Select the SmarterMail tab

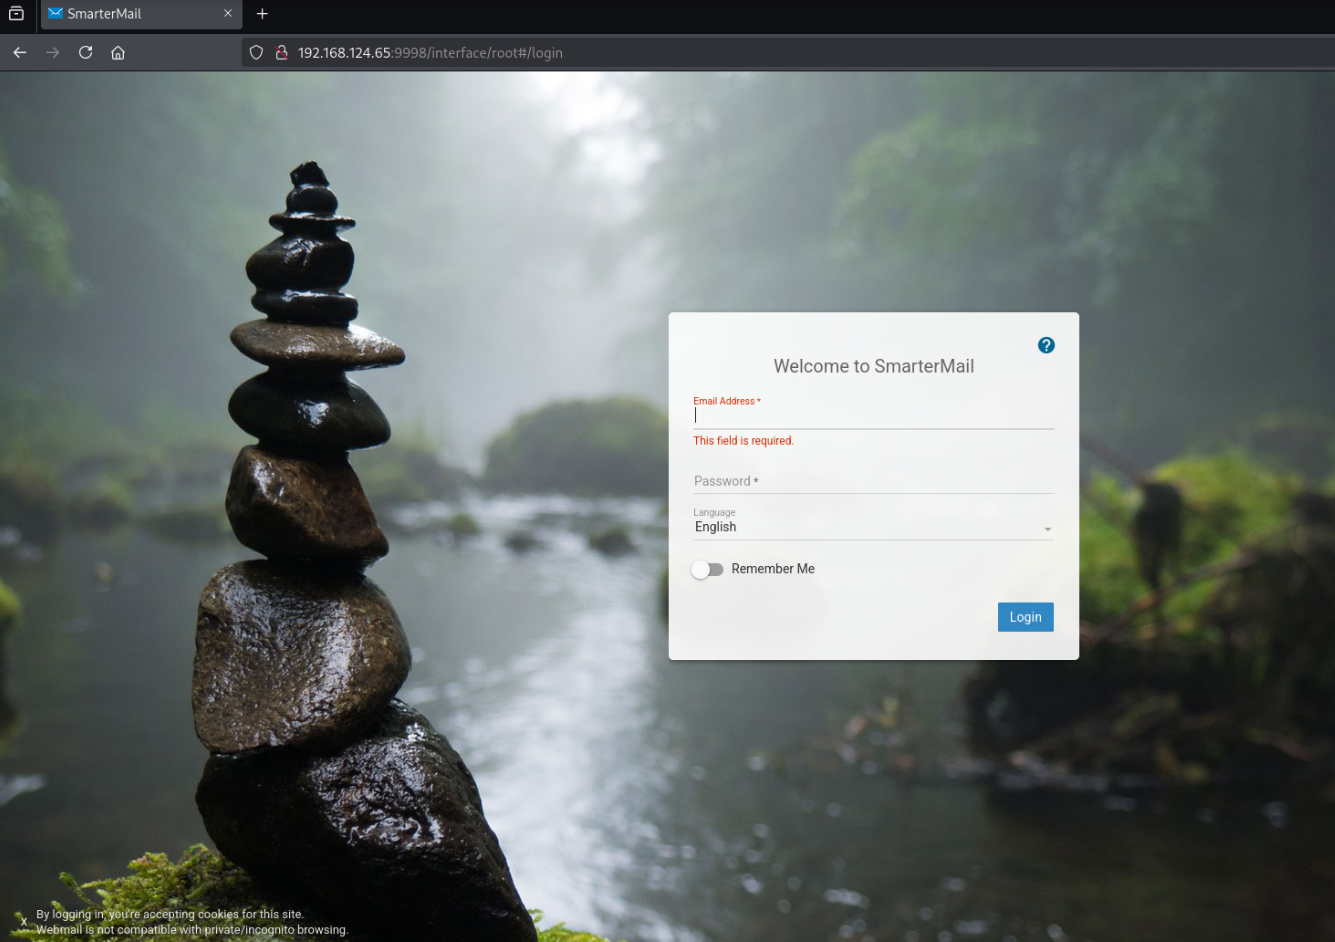tap(141, 14)
